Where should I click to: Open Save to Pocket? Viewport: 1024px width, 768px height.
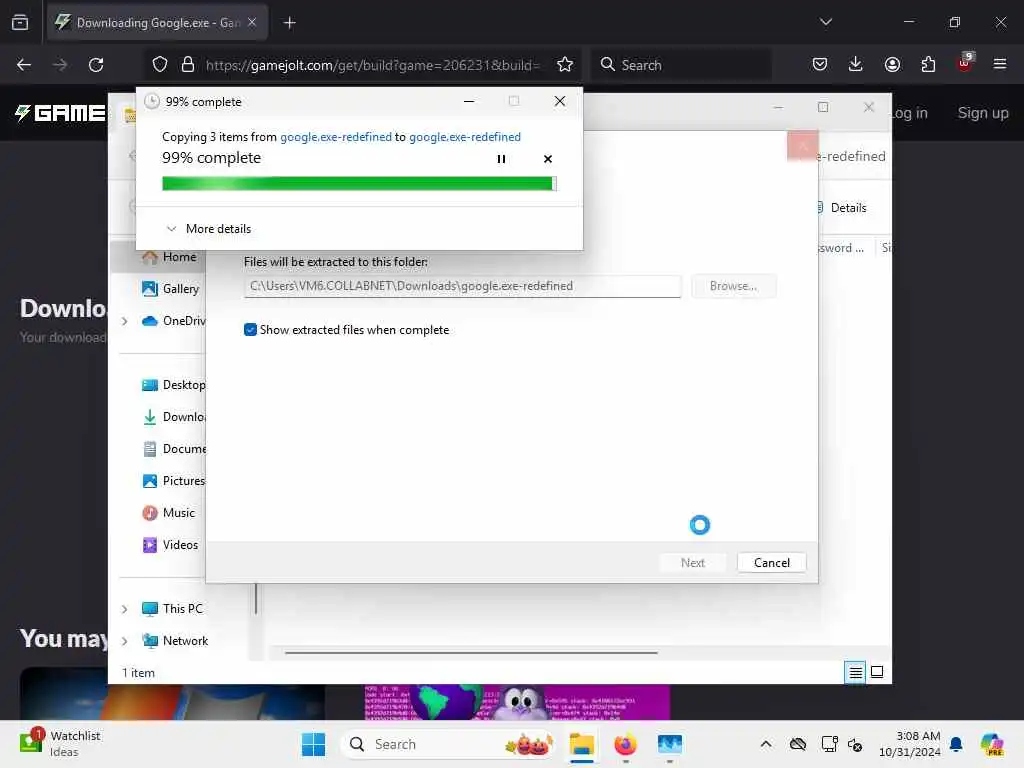click(820, 65)
